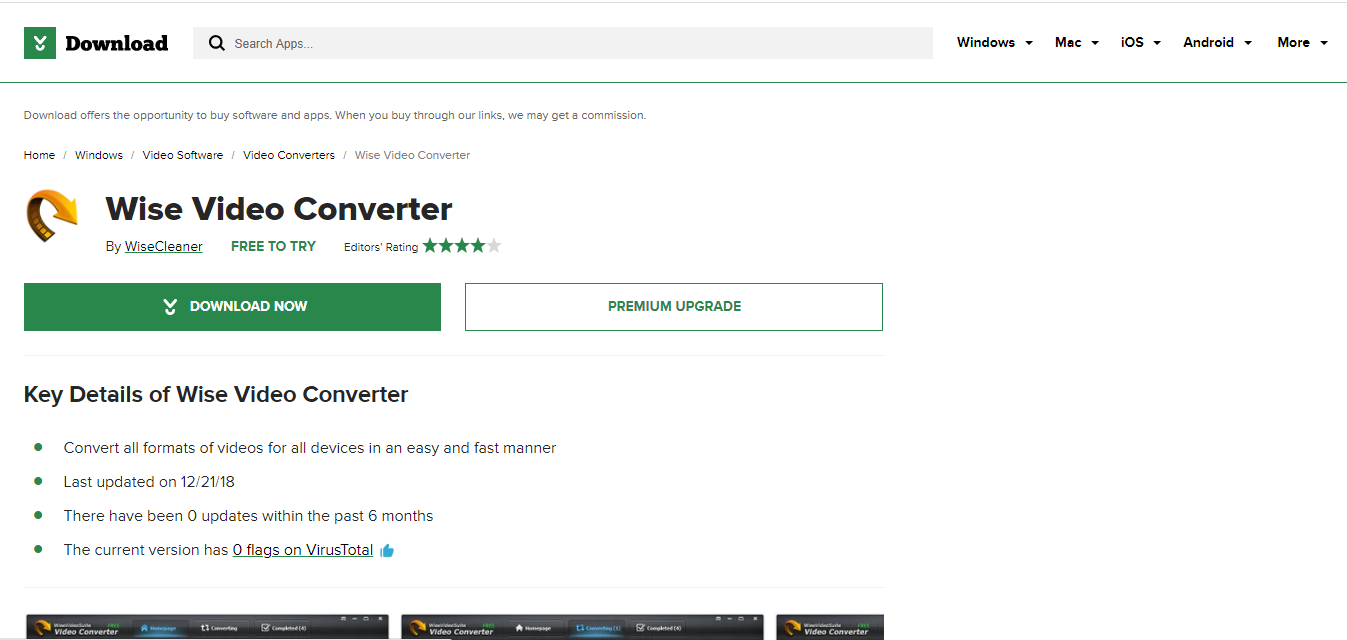1347x640 pixels.
Task: Click the Premium Upgrade button
Action: (x=674, y=307)
